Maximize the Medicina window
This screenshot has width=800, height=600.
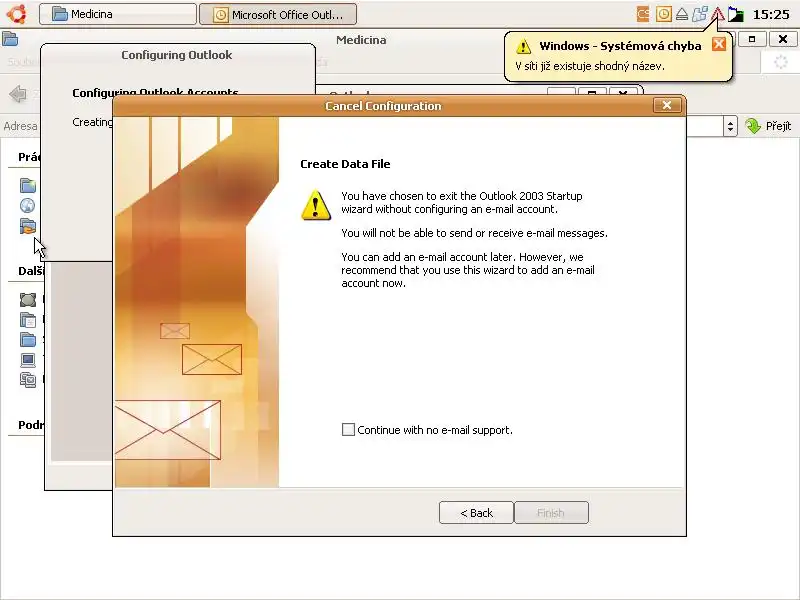click(x=752, y=39)
